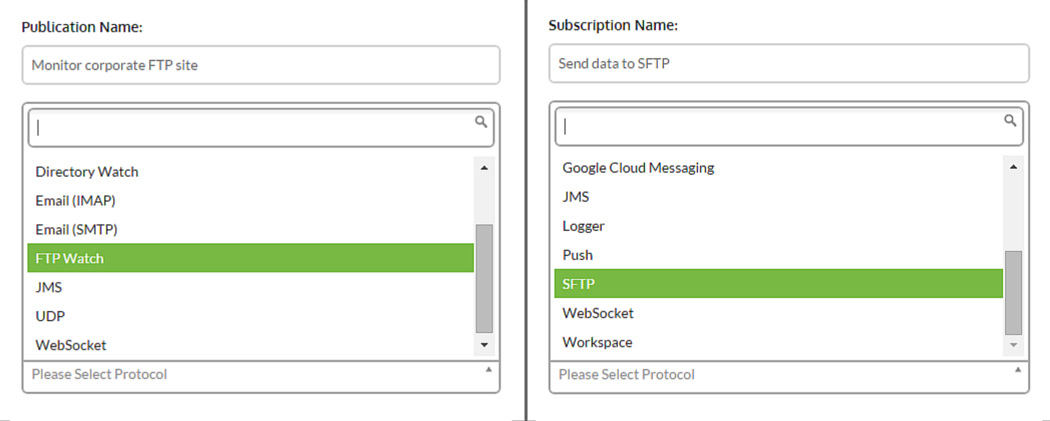This screenshot has height=421, width=1050.
Task: Click scroll up arrow in publication protocol list
Action: coord(484,168)
